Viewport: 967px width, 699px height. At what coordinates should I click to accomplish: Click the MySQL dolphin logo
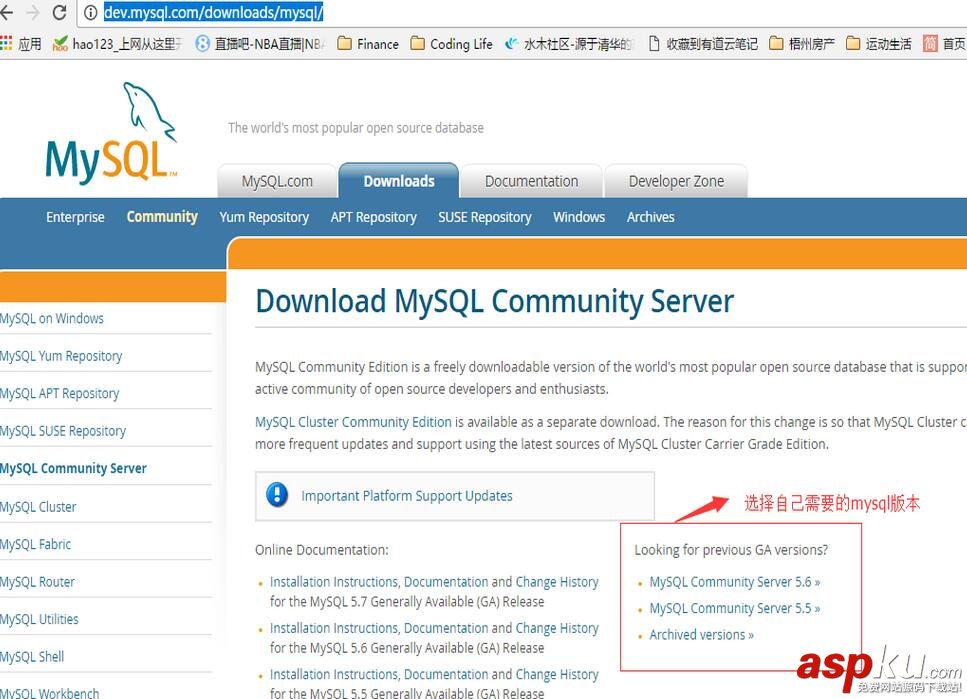[112, 133]
